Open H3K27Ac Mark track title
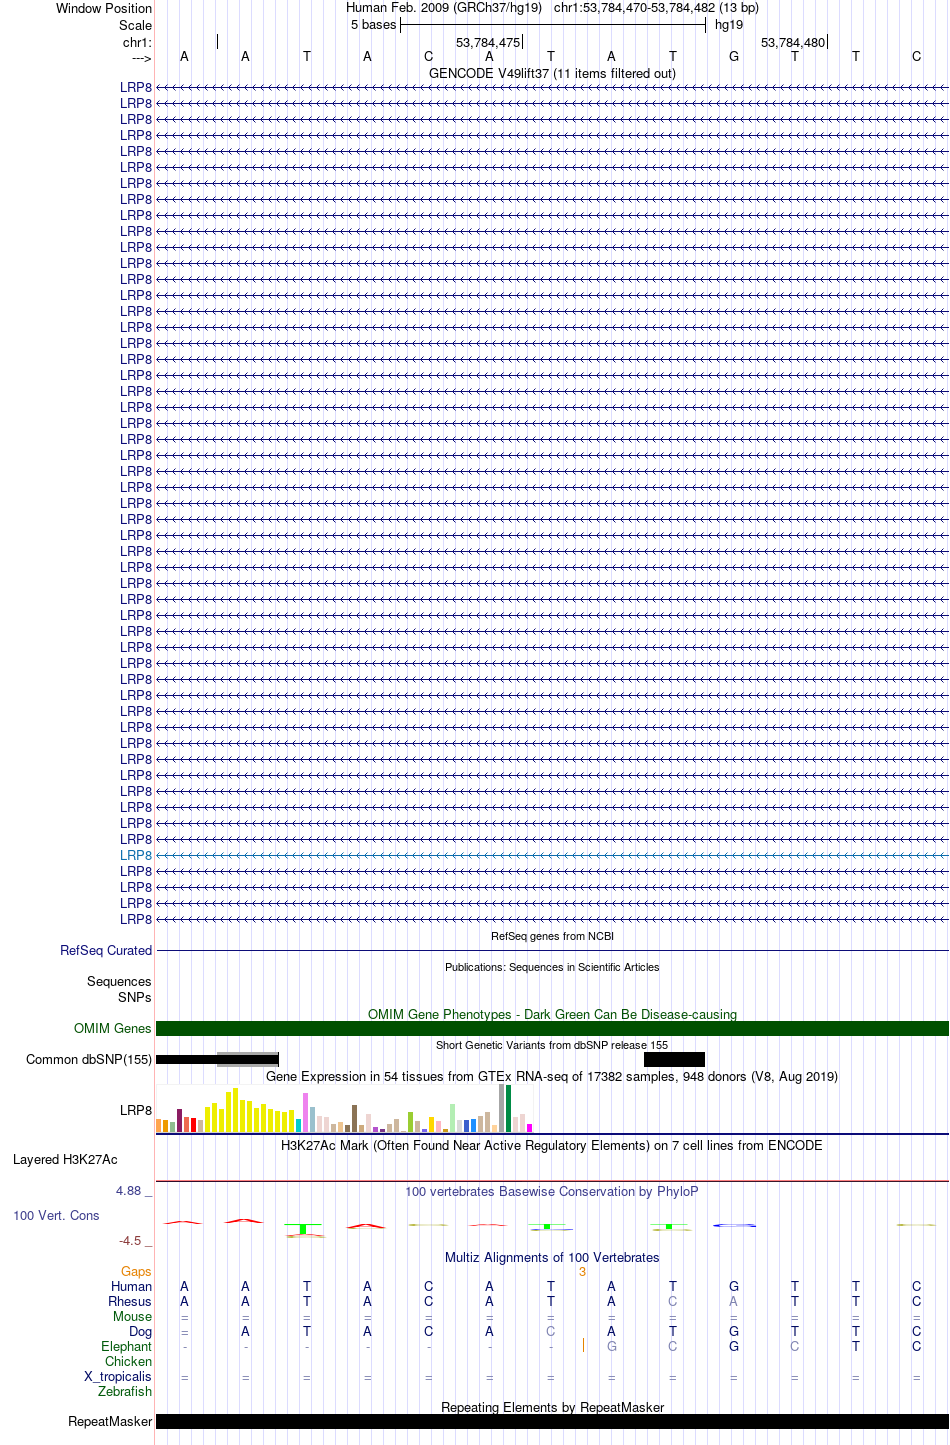The image size is (950, 1445). (552, 1145)
